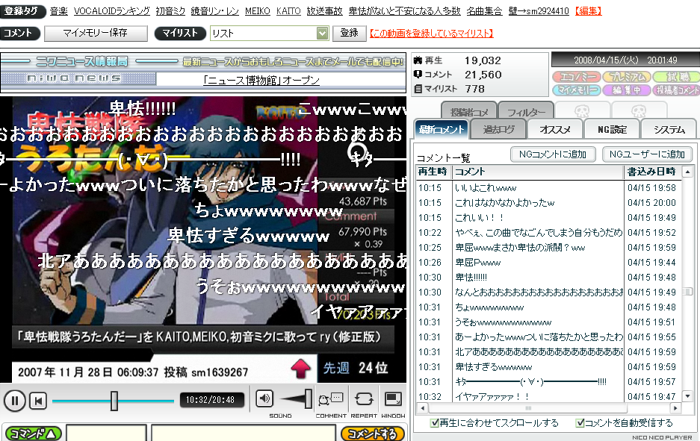
Task: Click the 投稿者コメント status badge
Action: 676,90
